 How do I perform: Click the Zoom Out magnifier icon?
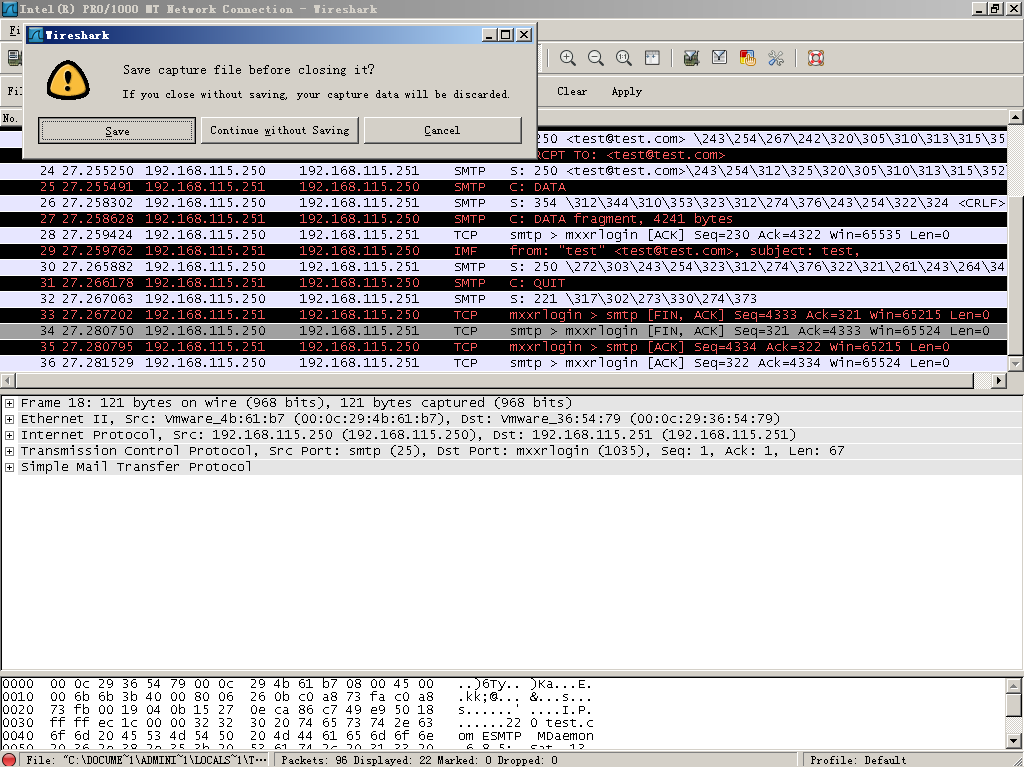pyautogui.click(x=596, y=58)
